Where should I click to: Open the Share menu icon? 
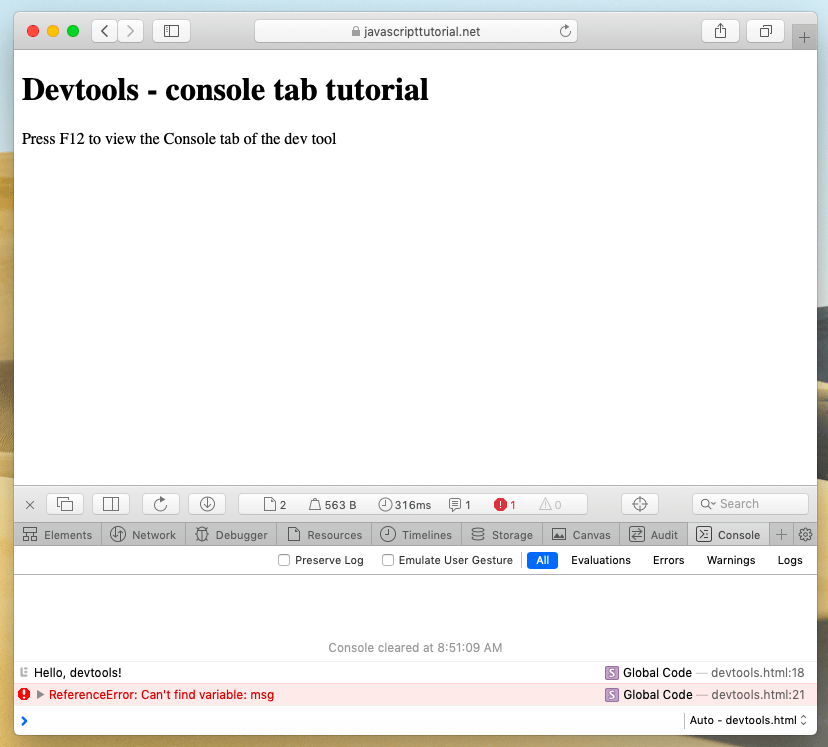pos(720,31)
